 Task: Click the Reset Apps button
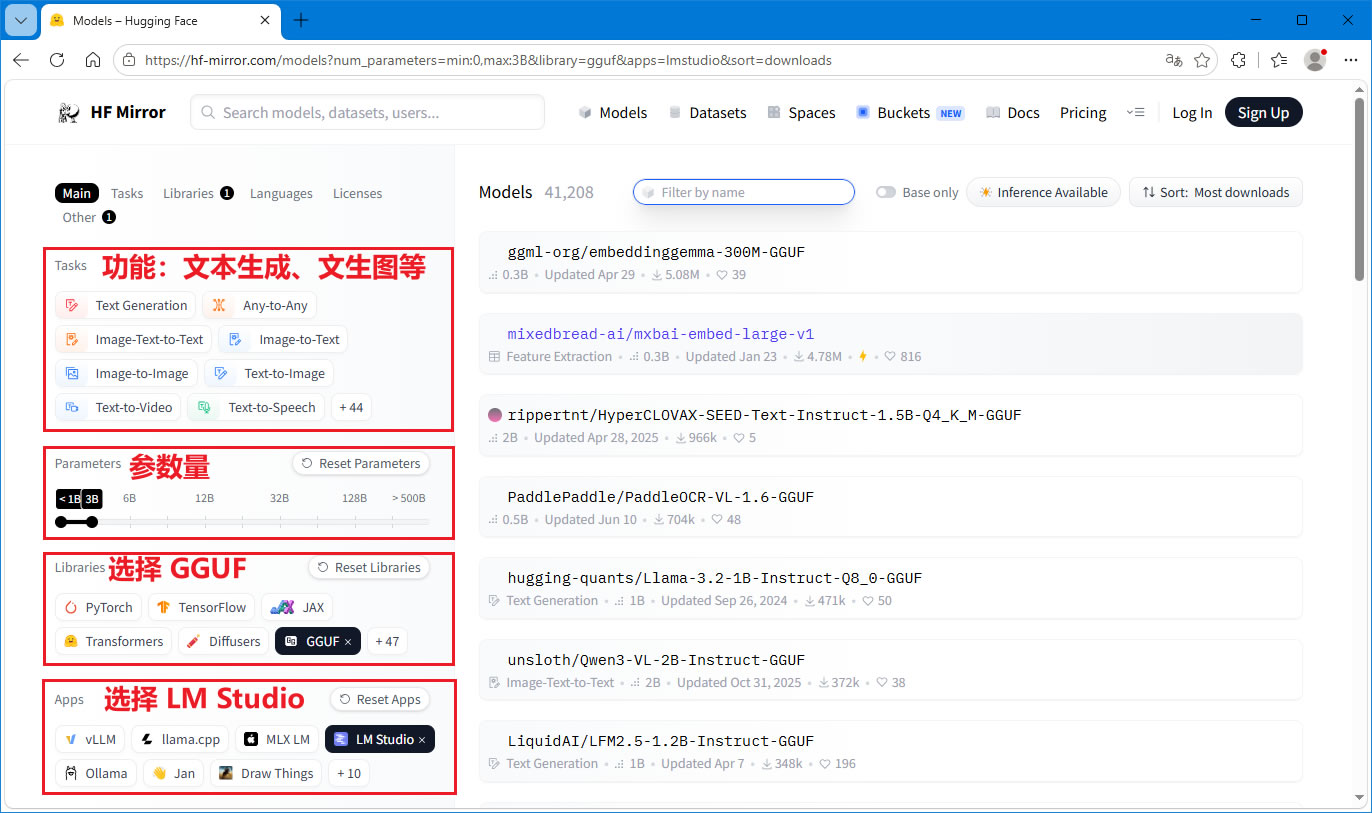(380, 700)
